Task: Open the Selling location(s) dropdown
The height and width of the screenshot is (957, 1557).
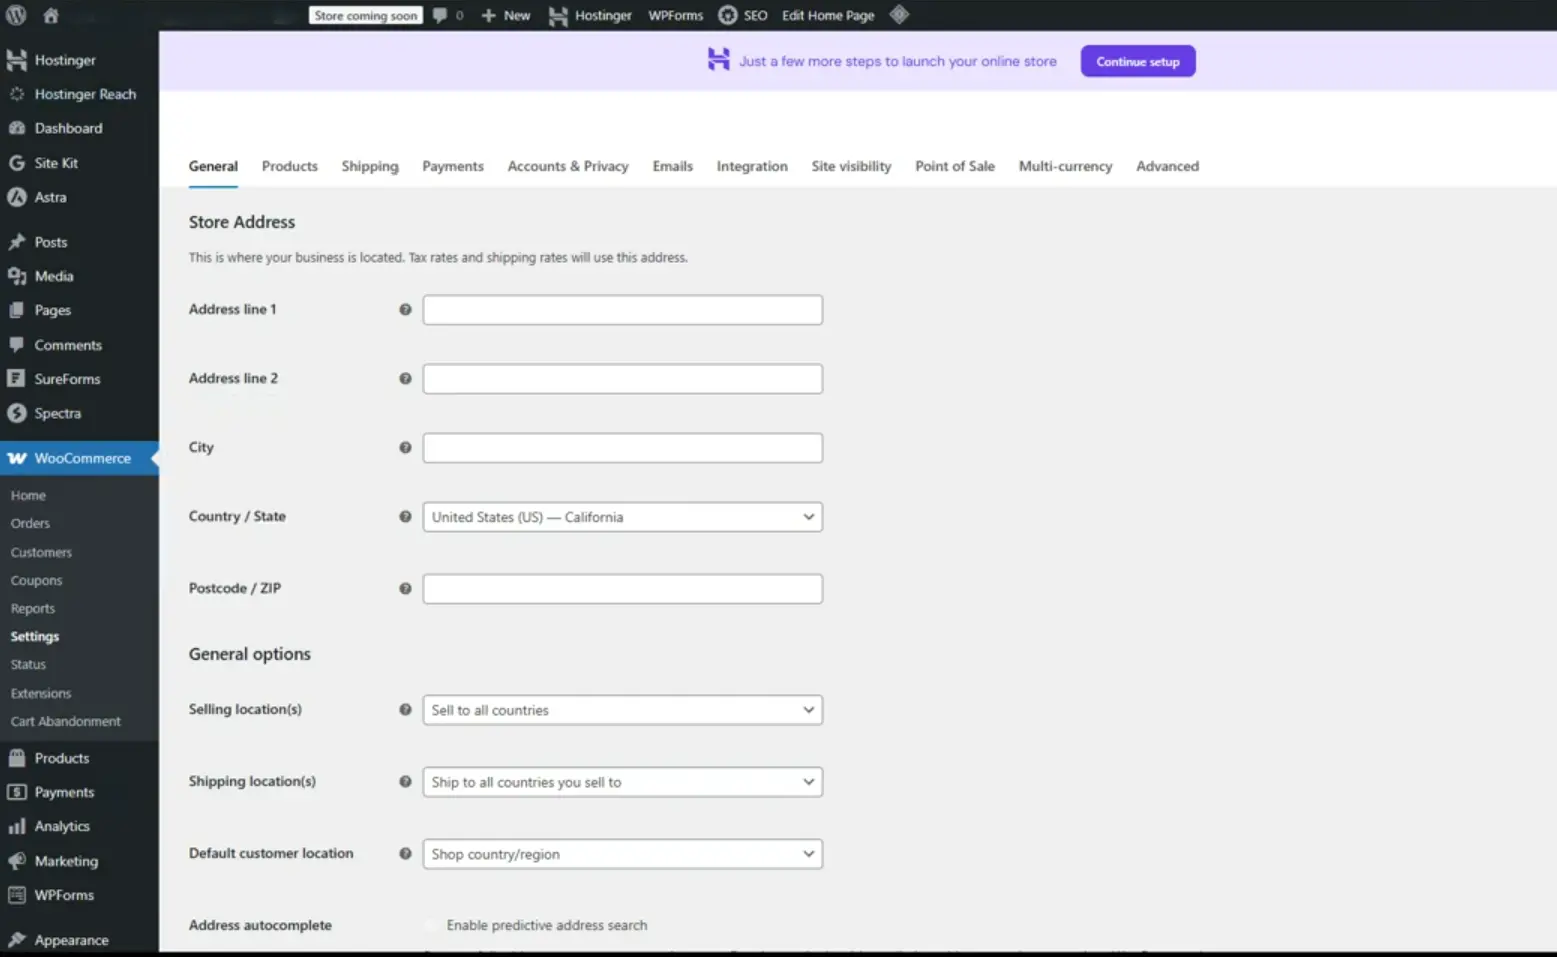Action: click(x=622, y=710)
